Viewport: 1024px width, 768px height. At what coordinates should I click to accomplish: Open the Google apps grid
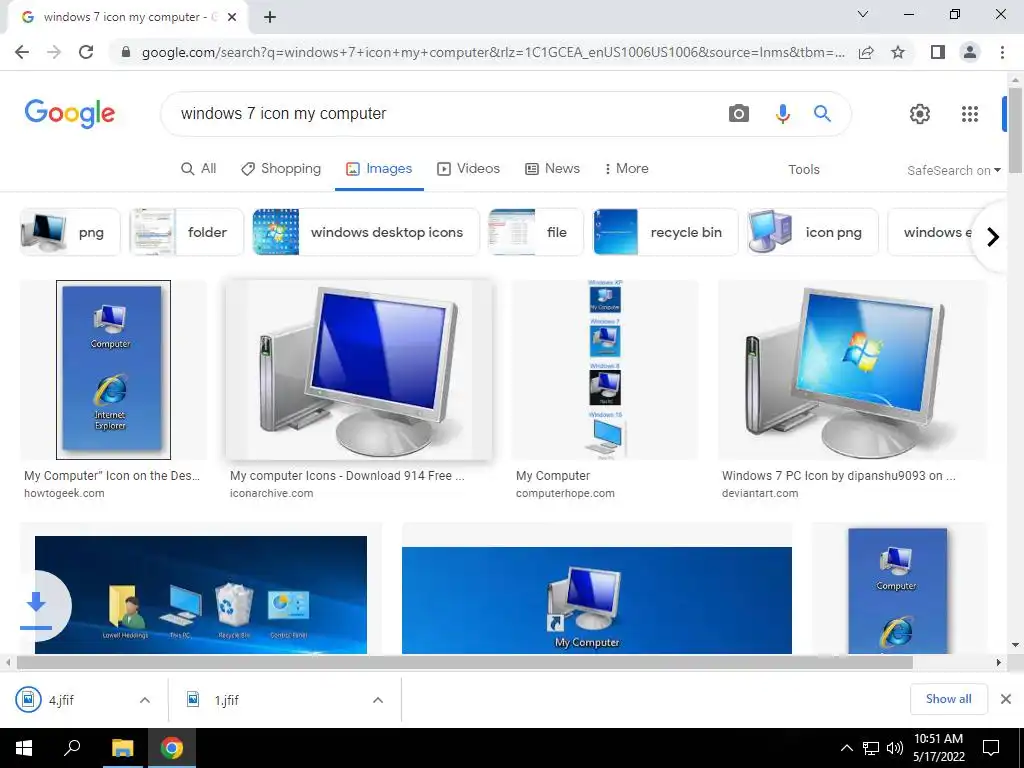pos(970,114)
